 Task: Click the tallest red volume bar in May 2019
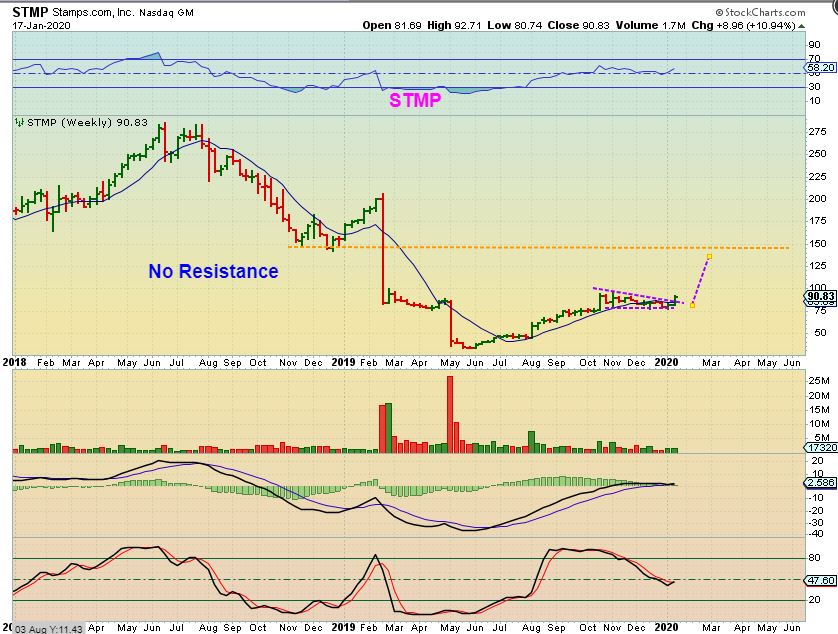[x=450, y=414]
